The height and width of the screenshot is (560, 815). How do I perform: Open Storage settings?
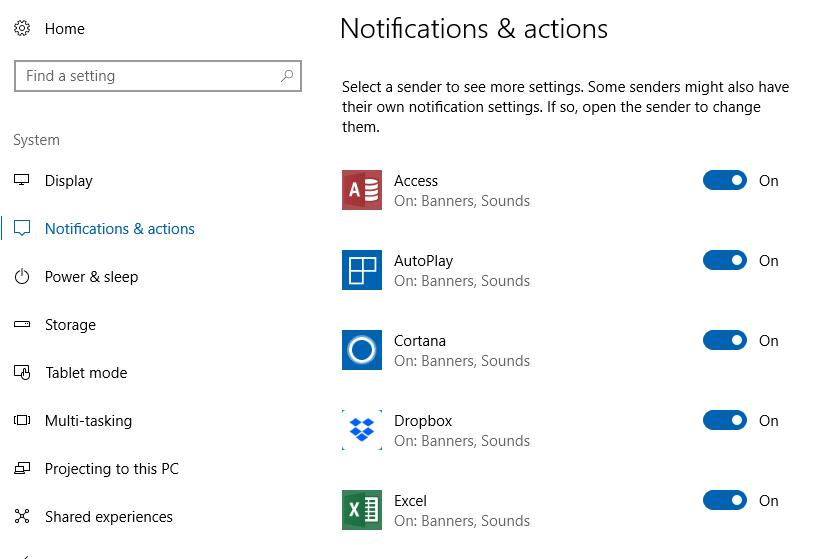(70, 325)
